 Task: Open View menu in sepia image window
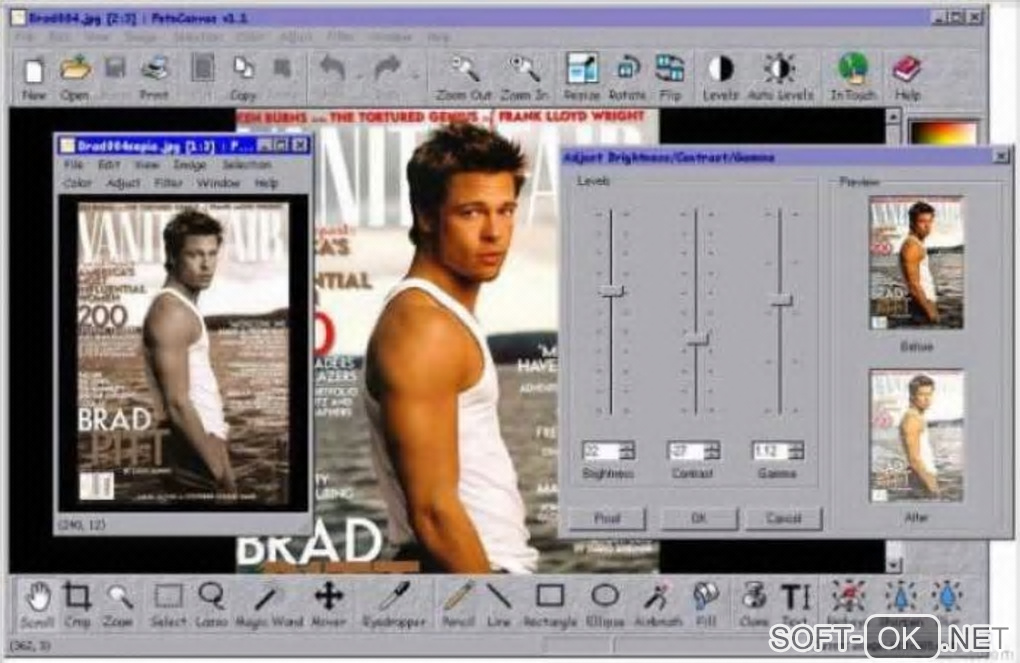pos(146,165)
